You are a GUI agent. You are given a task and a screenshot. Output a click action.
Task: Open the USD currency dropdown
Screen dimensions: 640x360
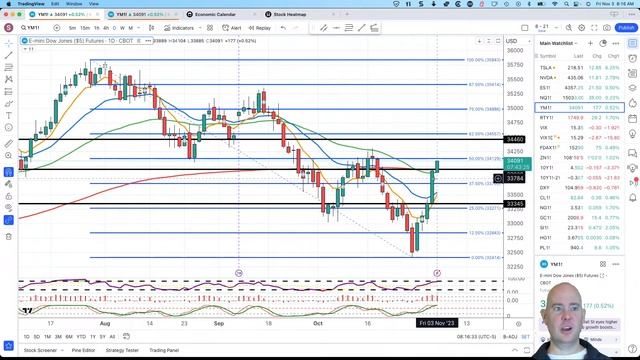tap(518, 41)
